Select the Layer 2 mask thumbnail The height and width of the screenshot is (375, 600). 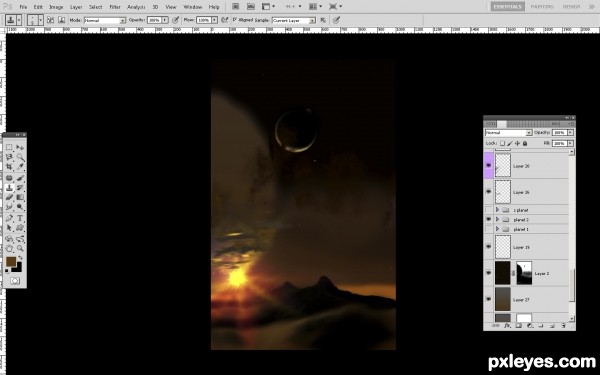coord(524,273)
